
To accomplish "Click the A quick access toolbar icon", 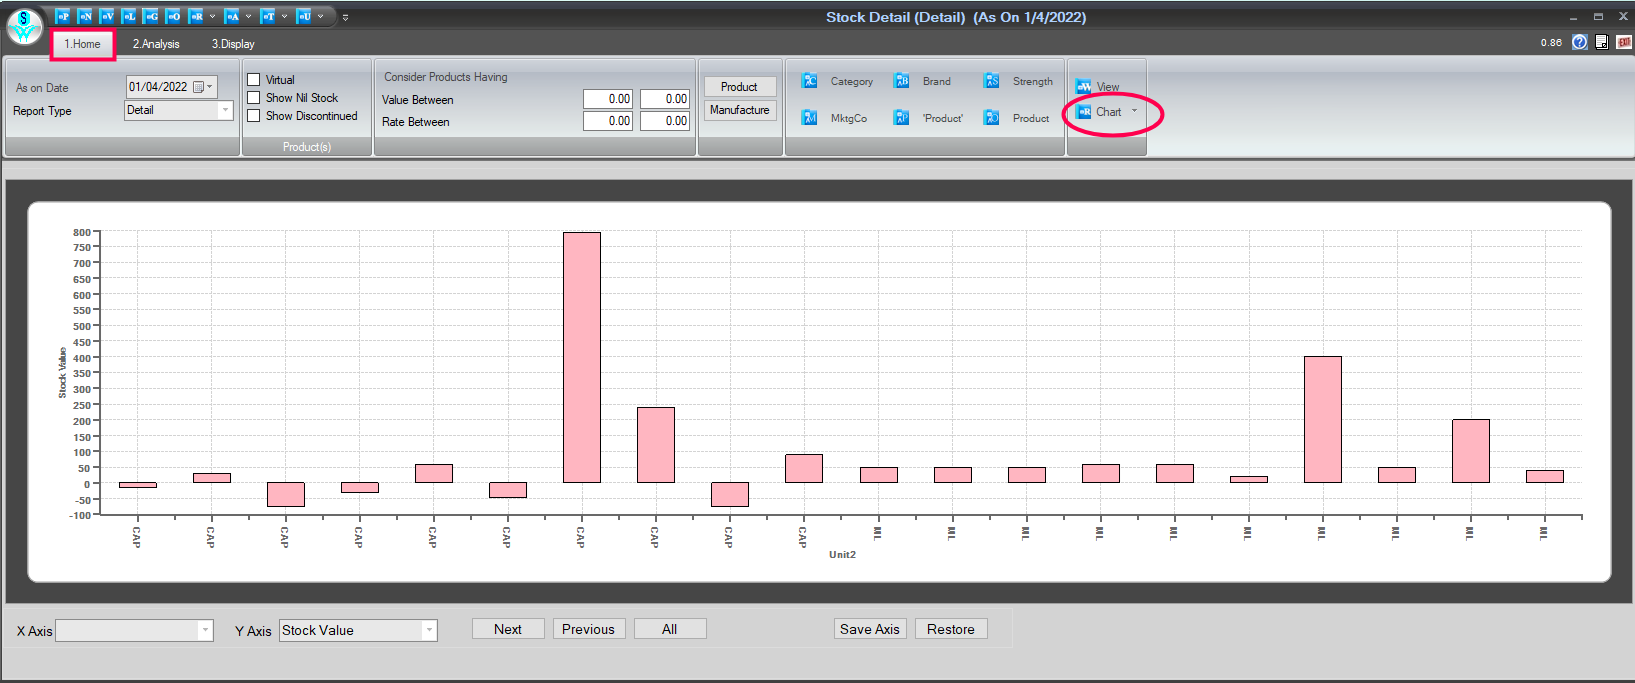I will [x=232, y=16].
